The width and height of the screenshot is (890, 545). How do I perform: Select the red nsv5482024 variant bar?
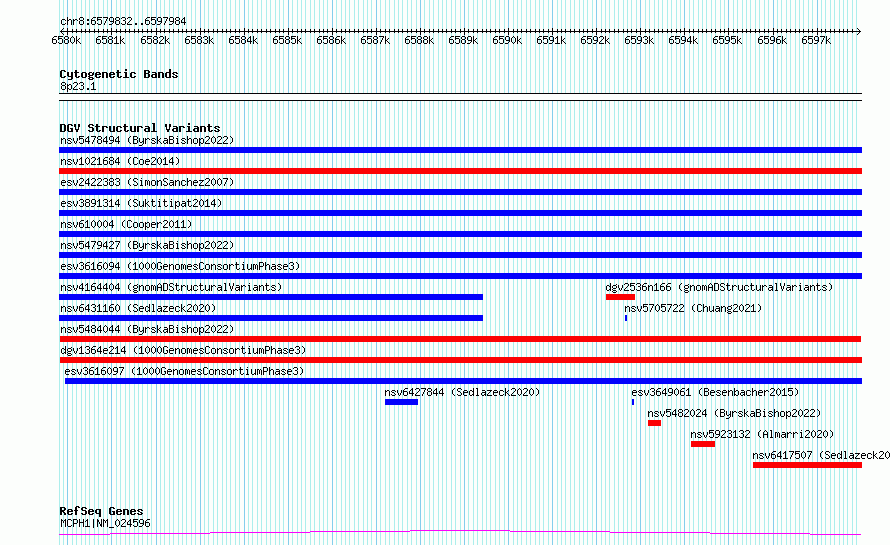tap(654, 423)
